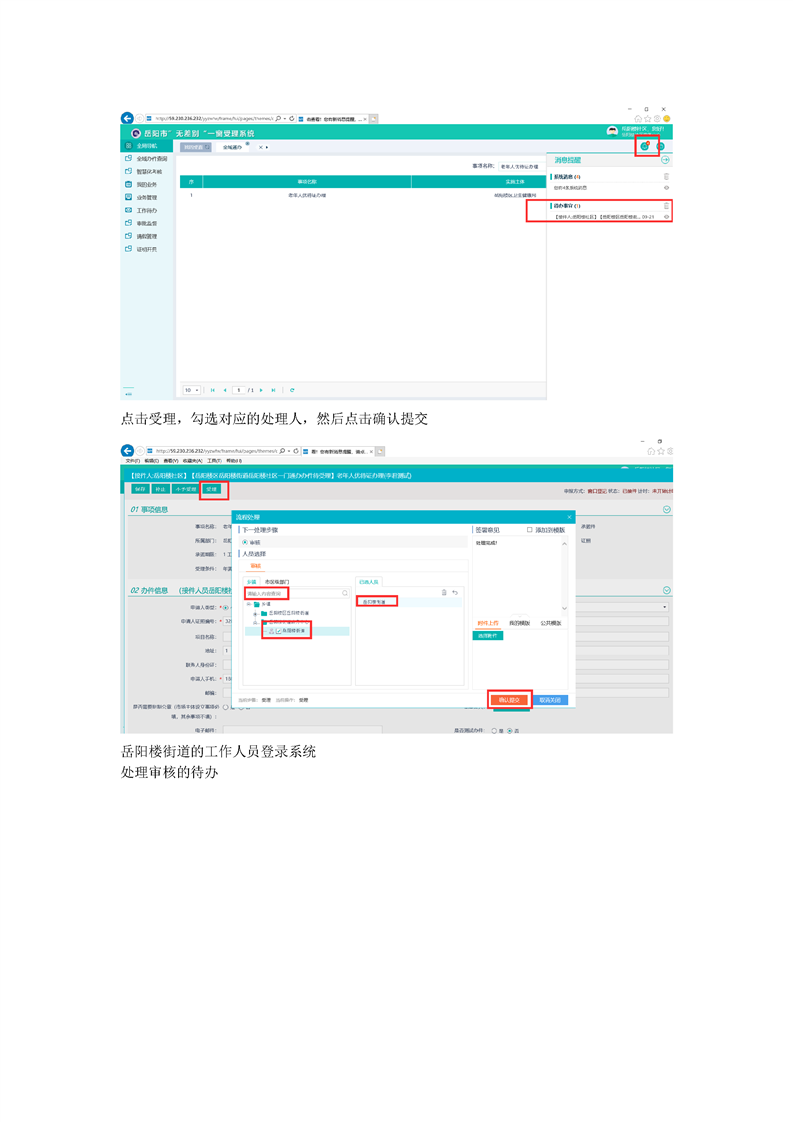Select the 审核 radio button

click(x=245, y=542)
